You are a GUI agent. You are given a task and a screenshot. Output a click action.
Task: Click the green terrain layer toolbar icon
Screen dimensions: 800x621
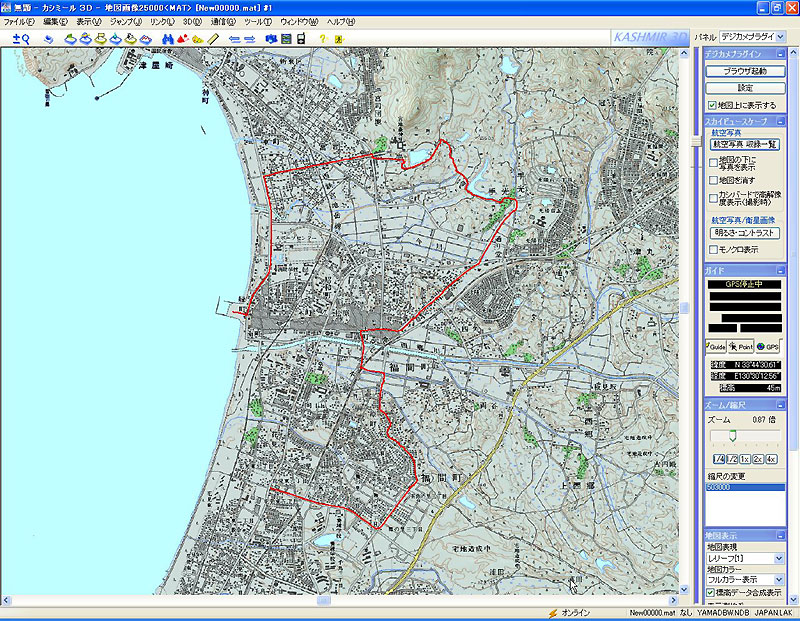click(70, 39)
